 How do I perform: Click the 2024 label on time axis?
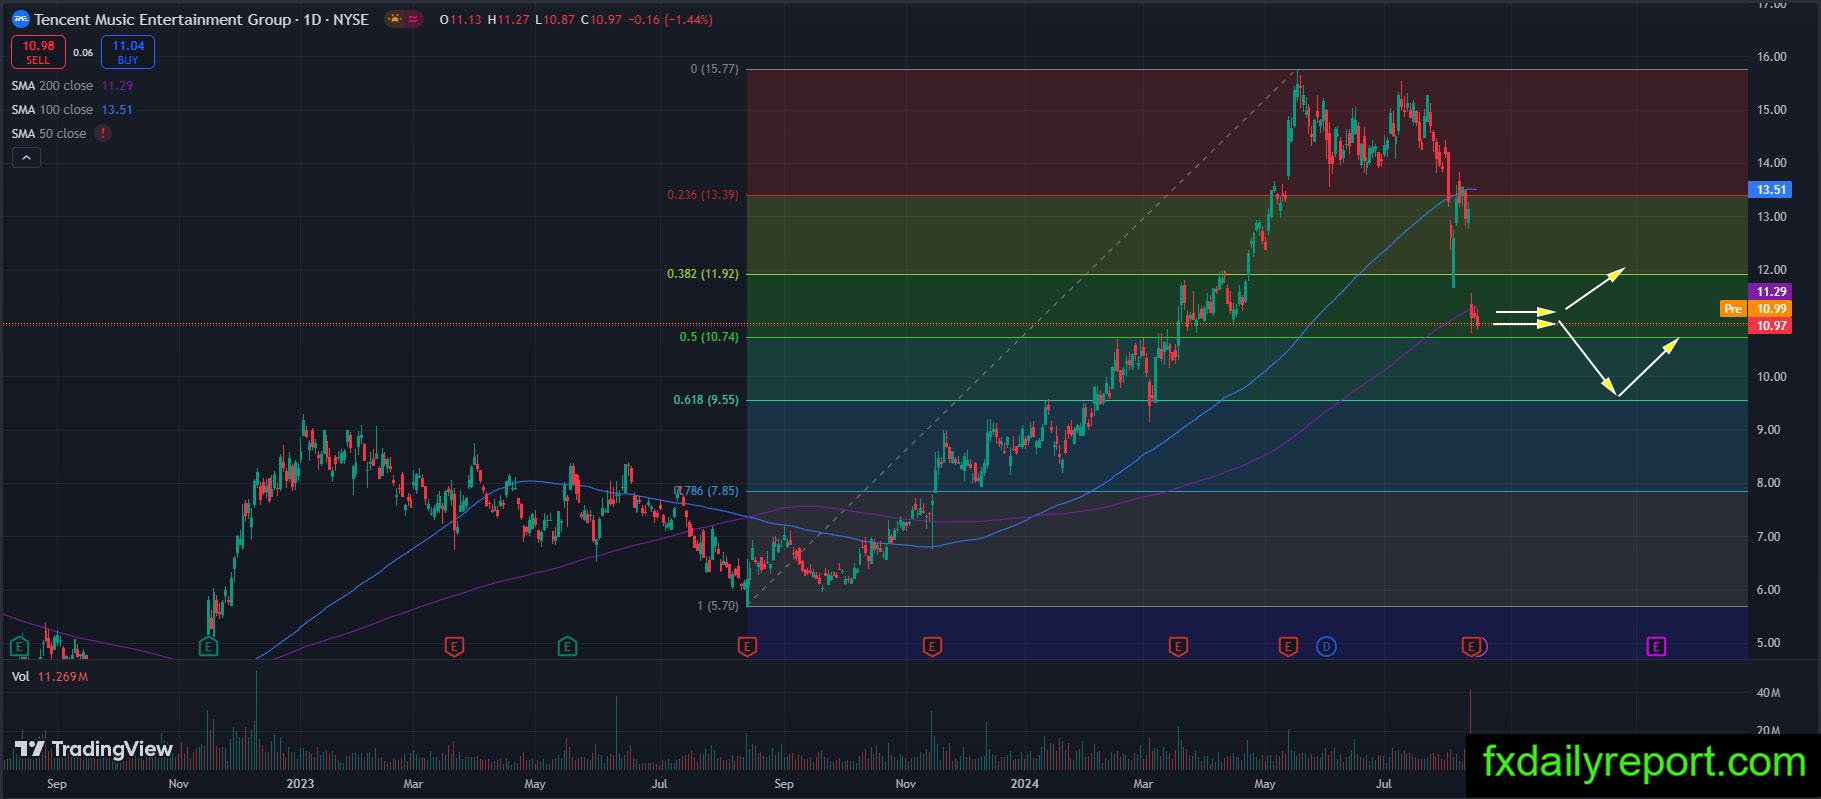1024,784
